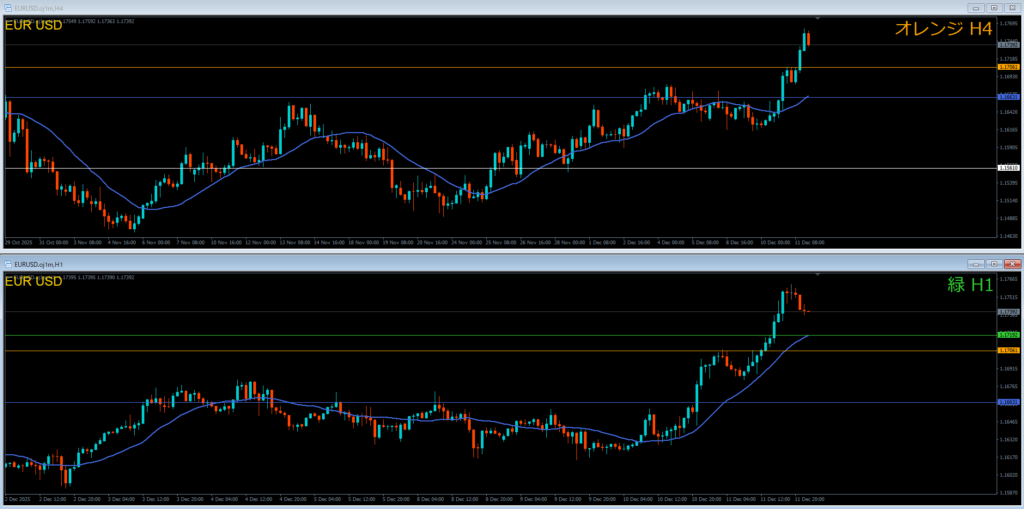Click the blue price label on H1 price axis

coord(1008,402)
